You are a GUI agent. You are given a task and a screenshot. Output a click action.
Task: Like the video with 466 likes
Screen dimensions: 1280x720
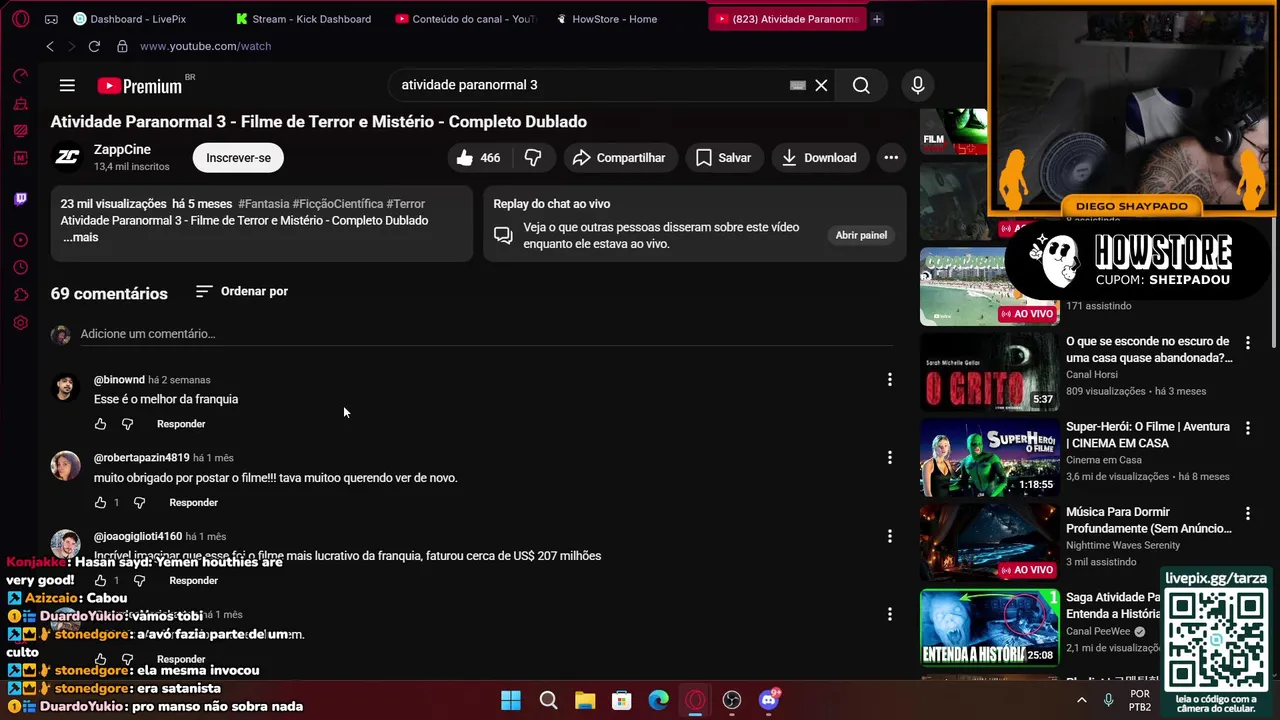[478, 157]
